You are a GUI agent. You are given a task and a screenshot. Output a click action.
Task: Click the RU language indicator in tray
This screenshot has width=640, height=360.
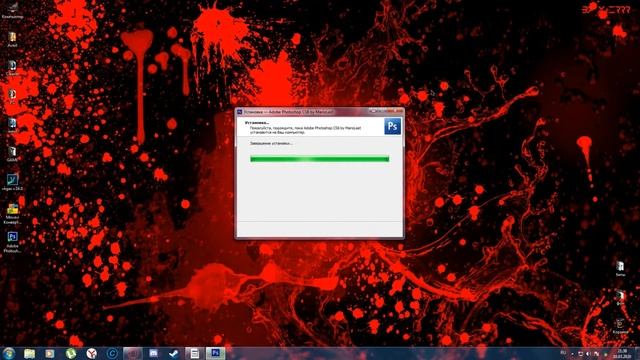[x=563, y=353]
